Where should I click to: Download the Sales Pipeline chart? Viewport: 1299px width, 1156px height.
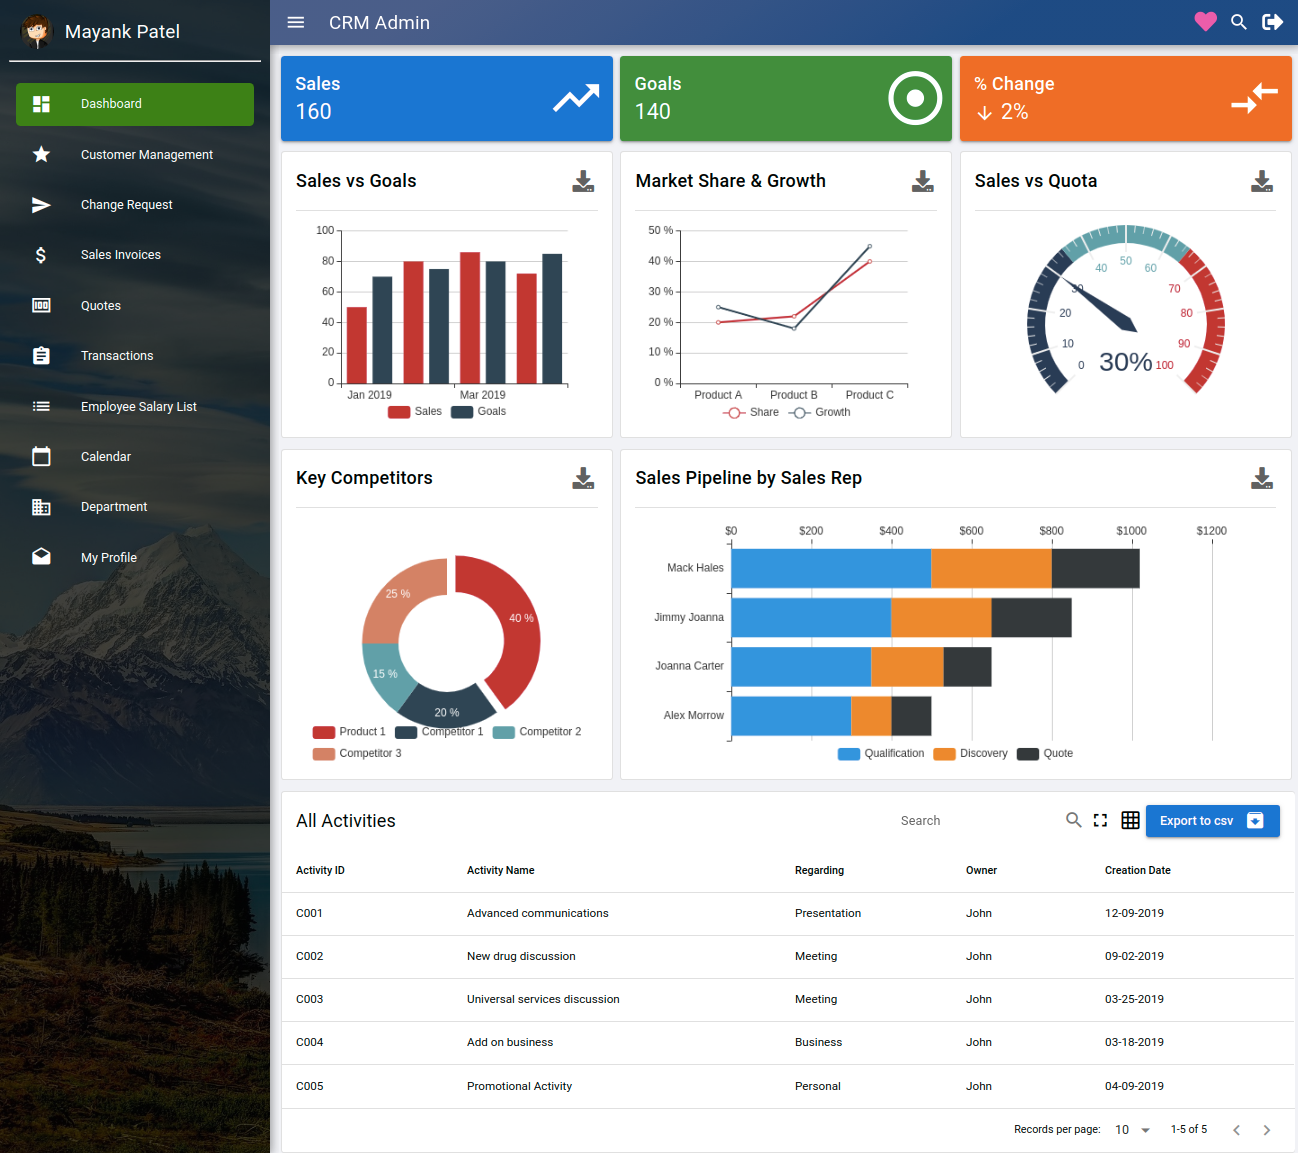pos(1262,478)
